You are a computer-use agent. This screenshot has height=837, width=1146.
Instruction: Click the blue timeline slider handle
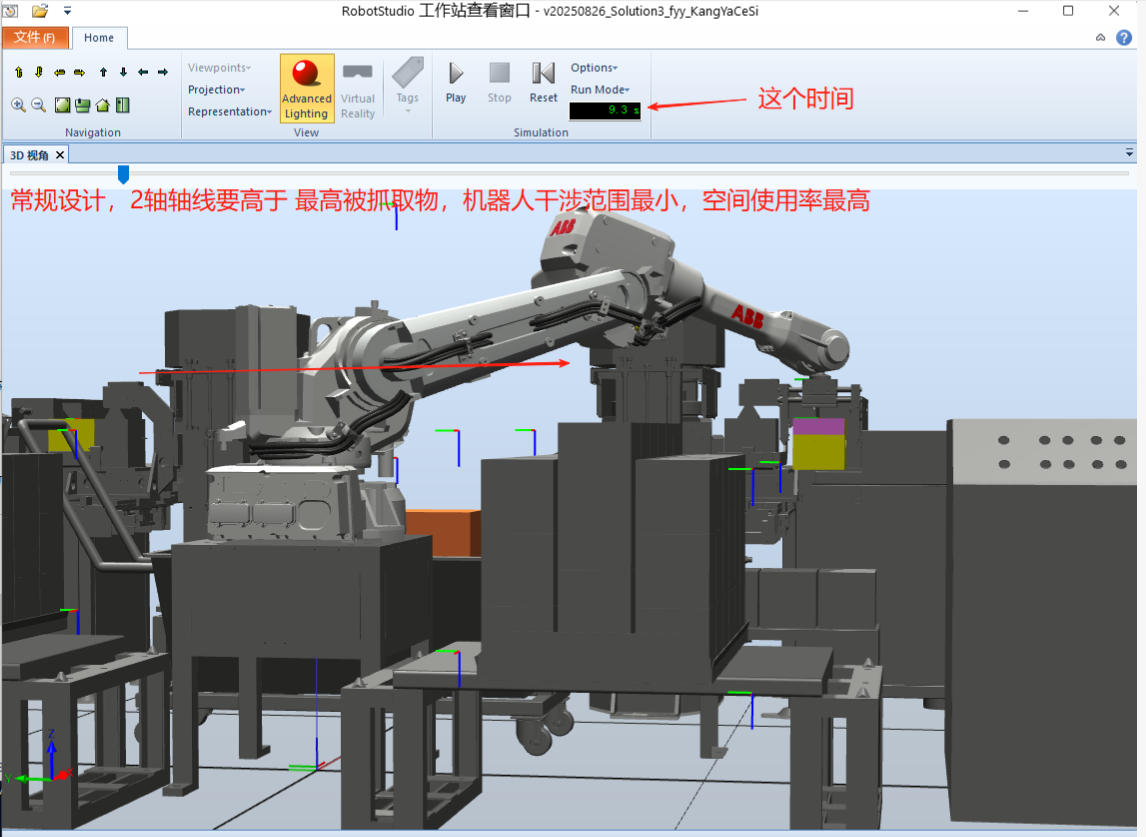(x=123, y=175)
